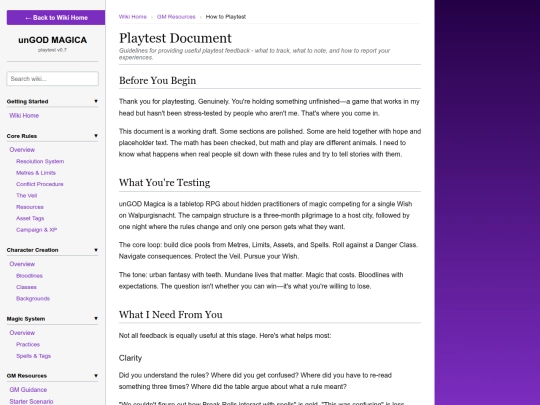Open Metres & Limits page

click(x=36, y=173)
